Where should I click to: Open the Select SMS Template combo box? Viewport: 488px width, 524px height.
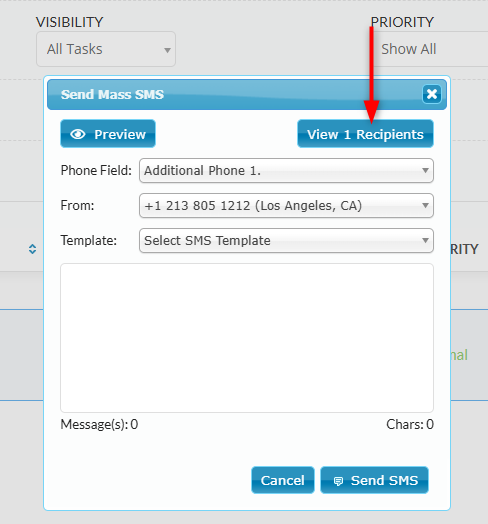[286, 241]
